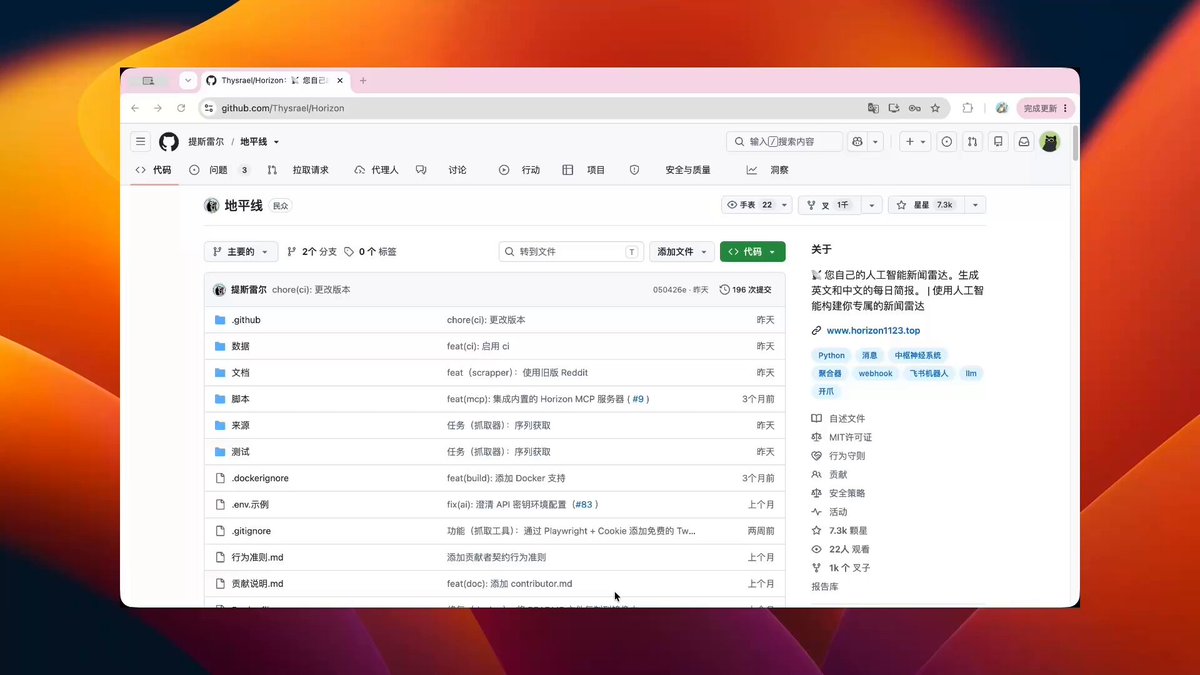Open the www.horizon1123.top link
The height and width of the screenshot is (675, 1200).
point(873,330)
